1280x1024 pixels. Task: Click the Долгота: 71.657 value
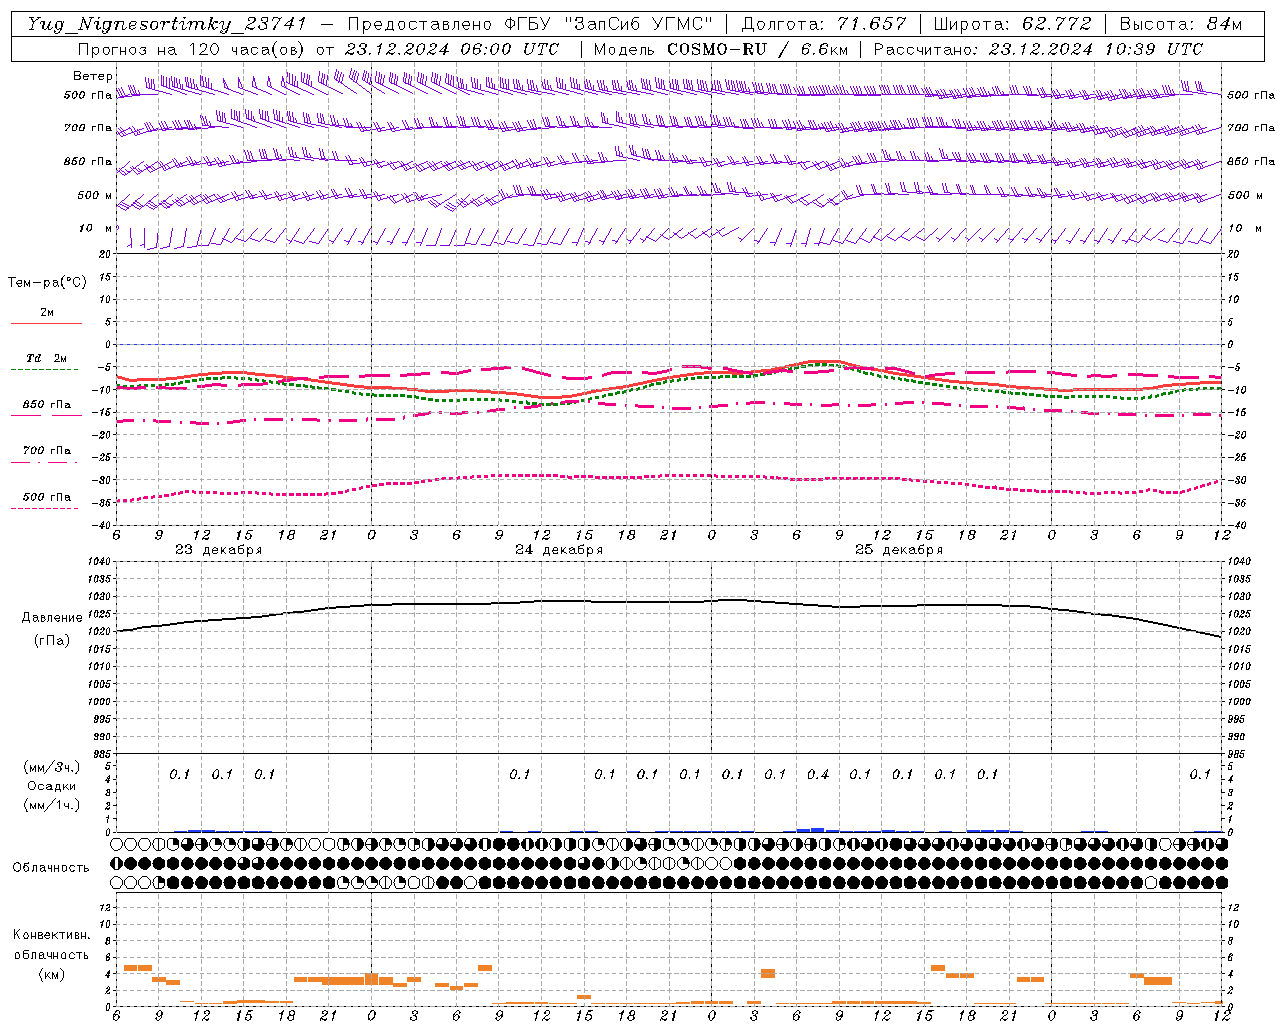(x=824, y=24)
